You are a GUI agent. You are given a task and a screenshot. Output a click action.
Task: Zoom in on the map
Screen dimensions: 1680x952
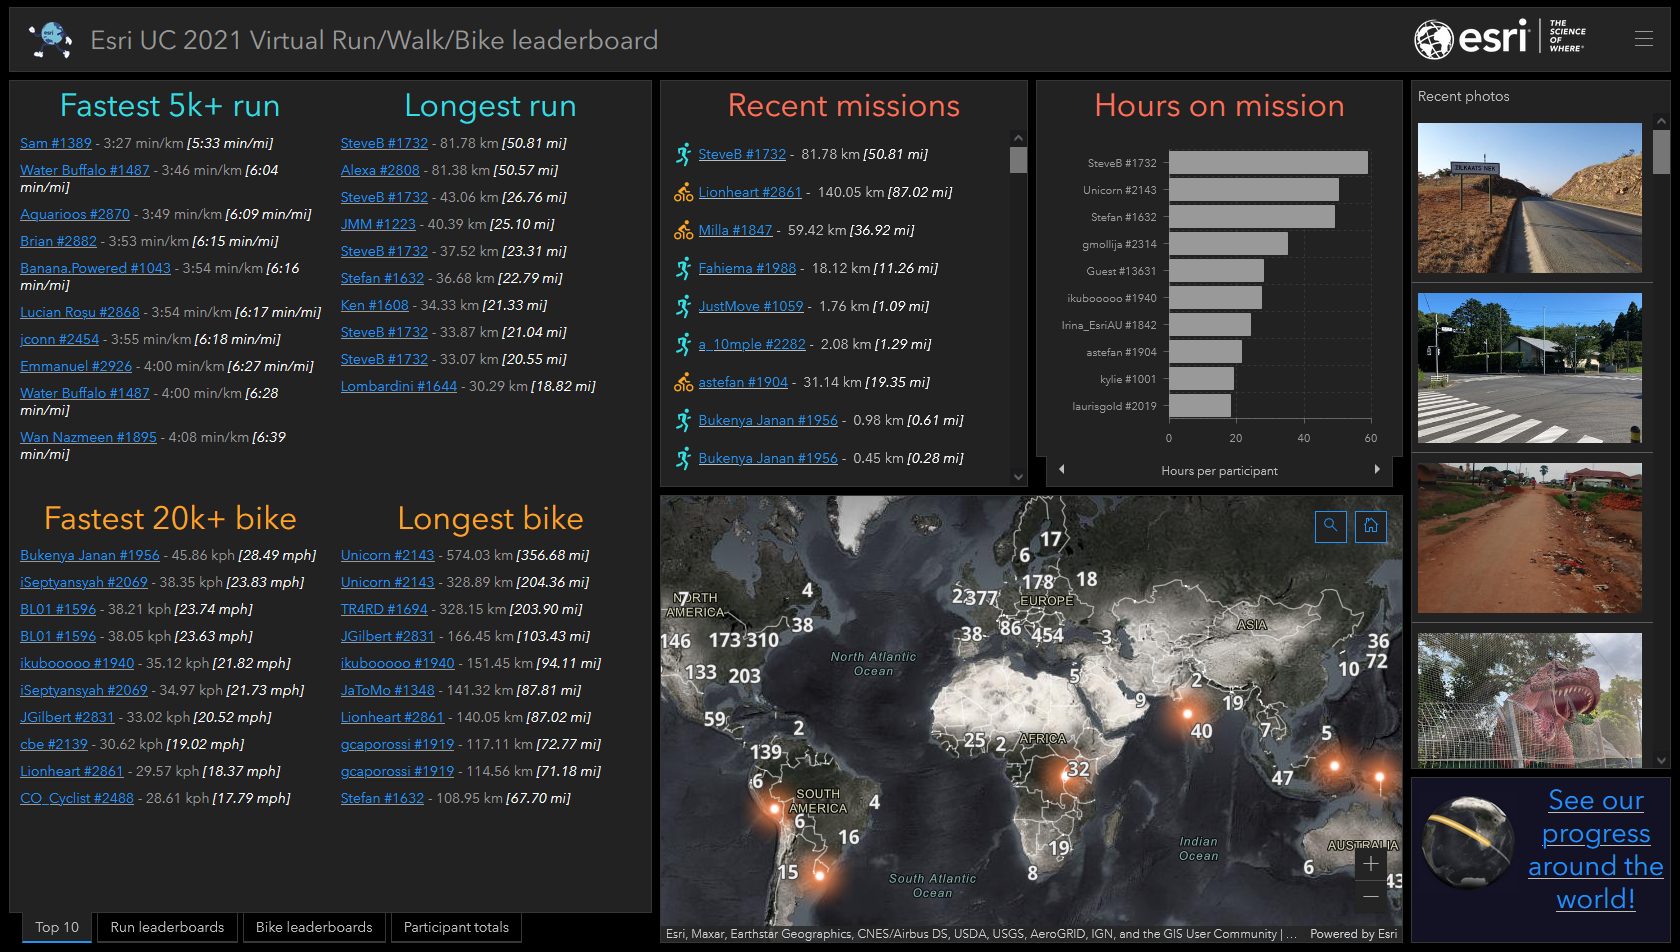click(1371, 864)
